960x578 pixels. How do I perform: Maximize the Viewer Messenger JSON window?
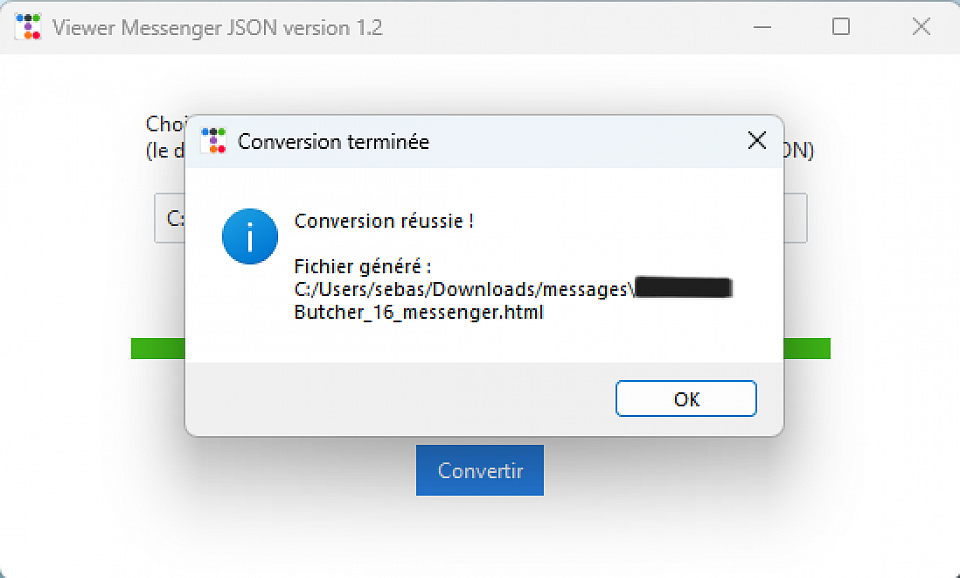click(841, 27)
